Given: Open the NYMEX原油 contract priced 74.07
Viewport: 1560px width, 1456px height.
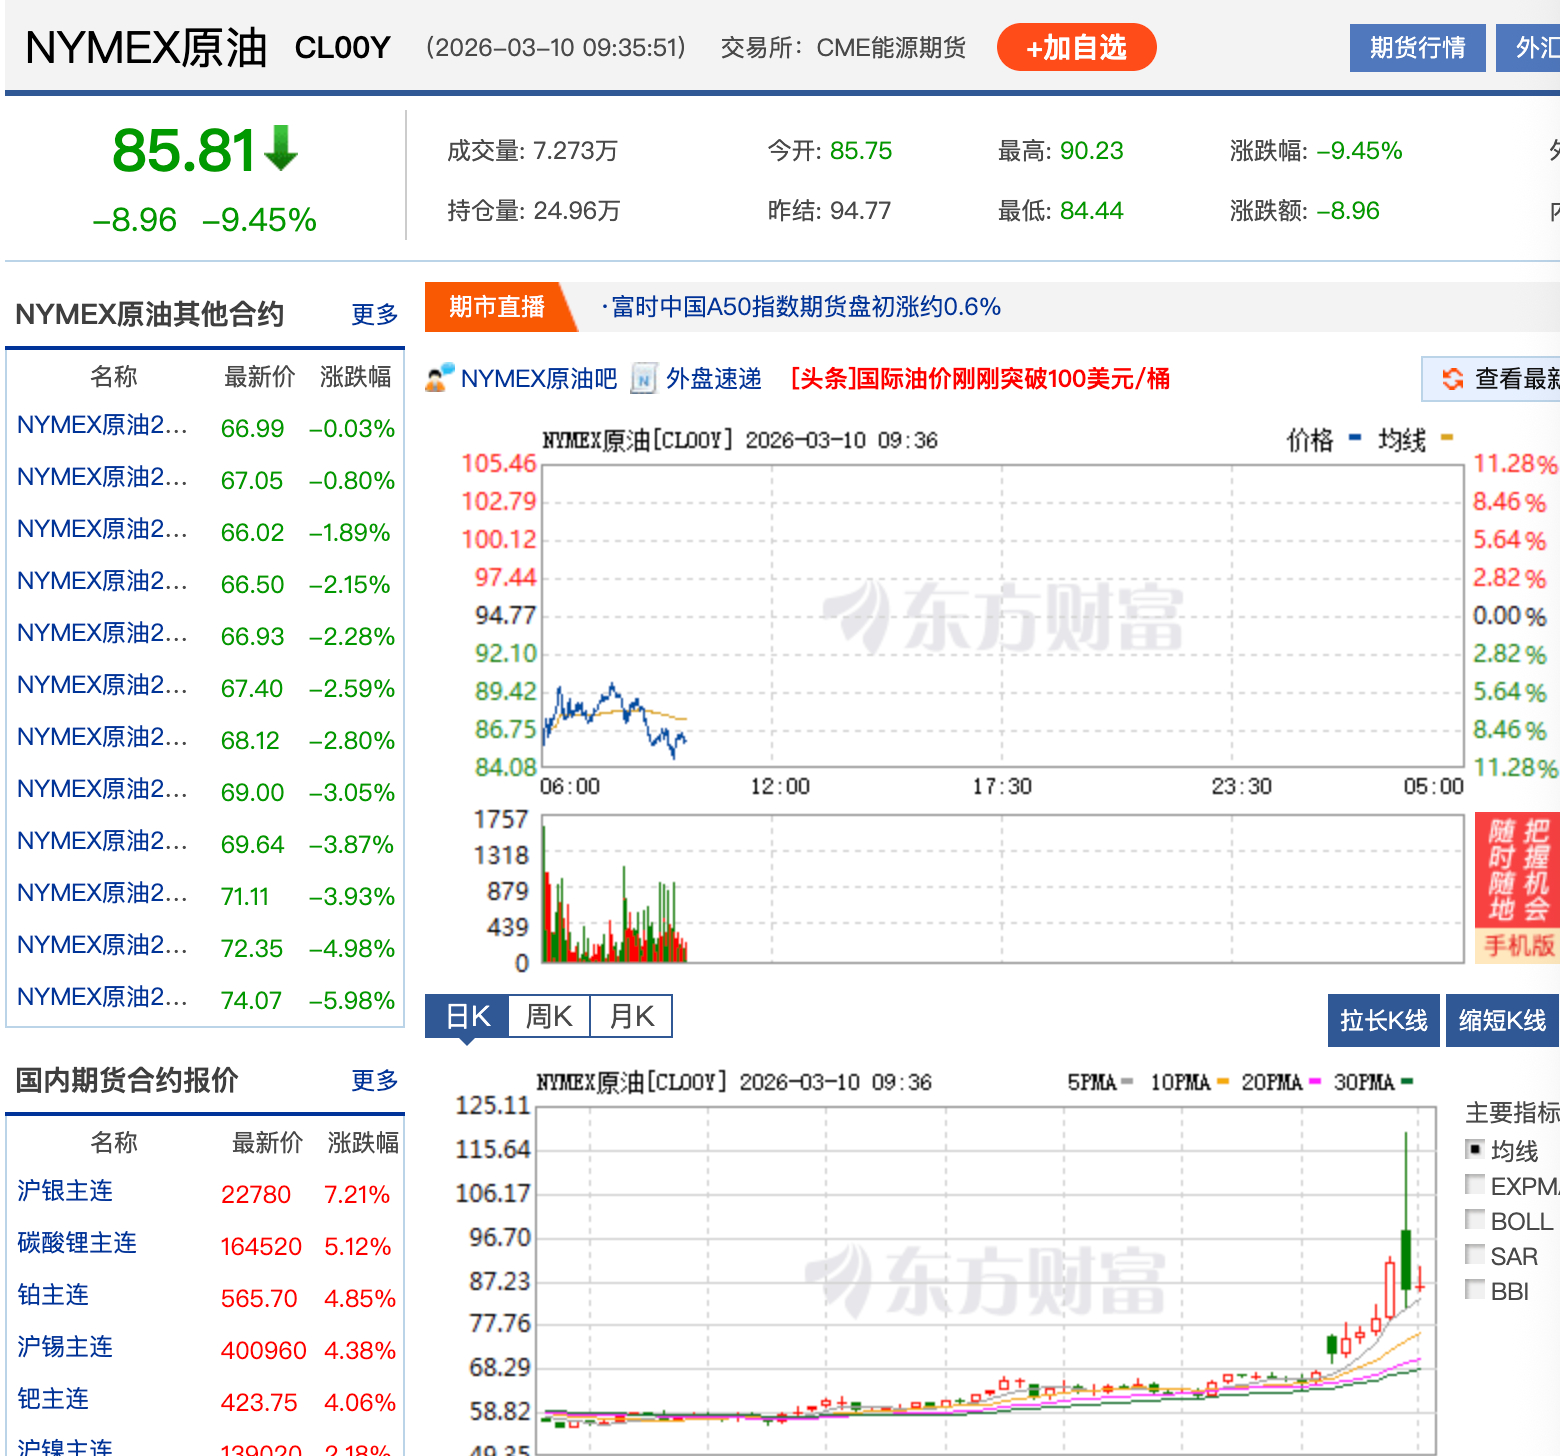Looking at the screenshot, I should tap(102, 999).
